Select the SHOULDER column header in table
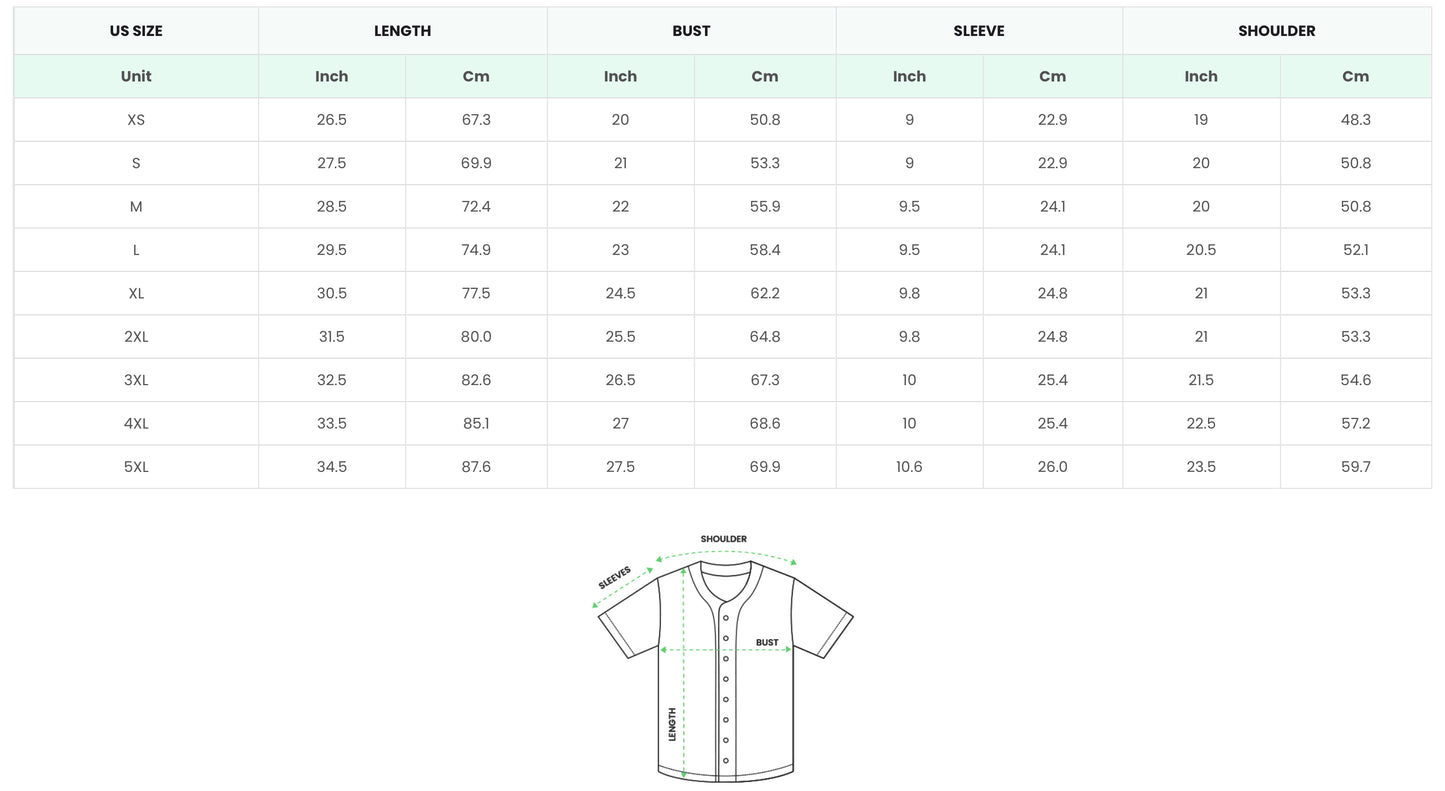The width and height of the screenshot is (1445, 791). [1276, 31]
